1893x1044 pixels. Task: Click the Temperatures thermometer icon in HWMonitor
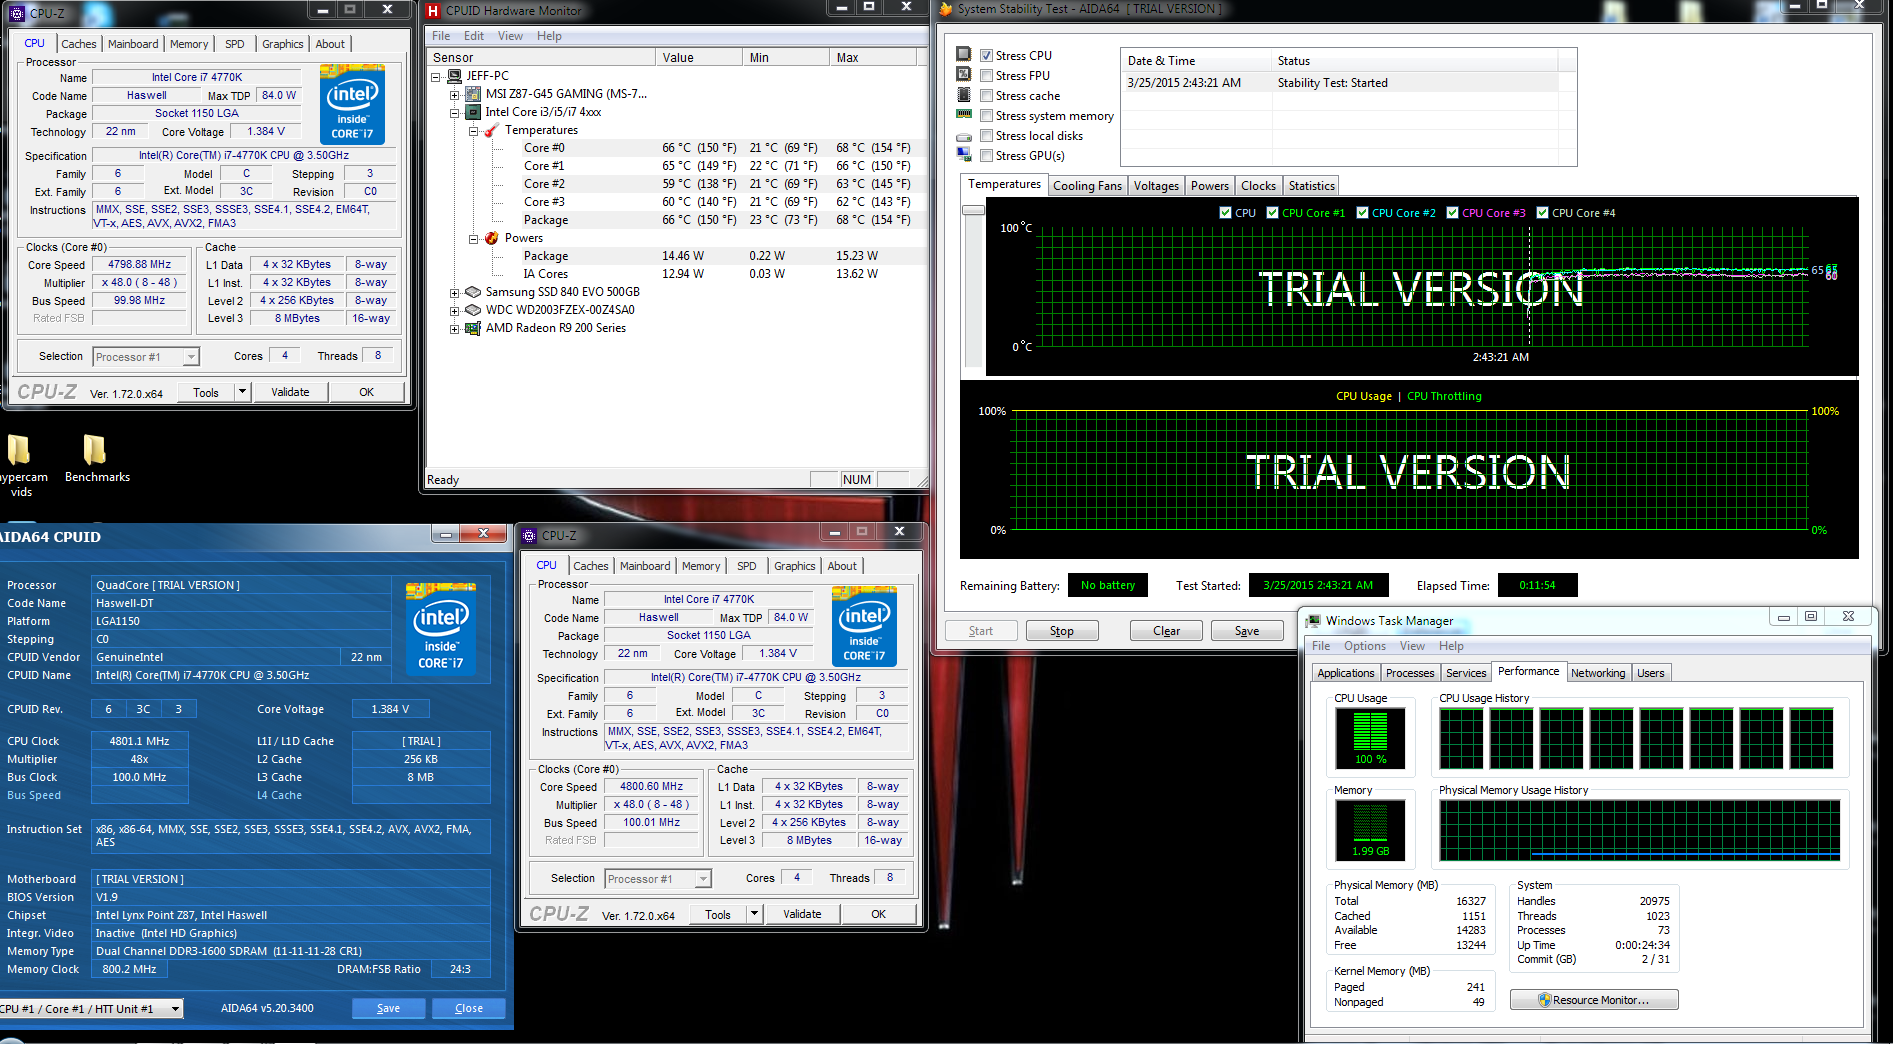point(492,130)
